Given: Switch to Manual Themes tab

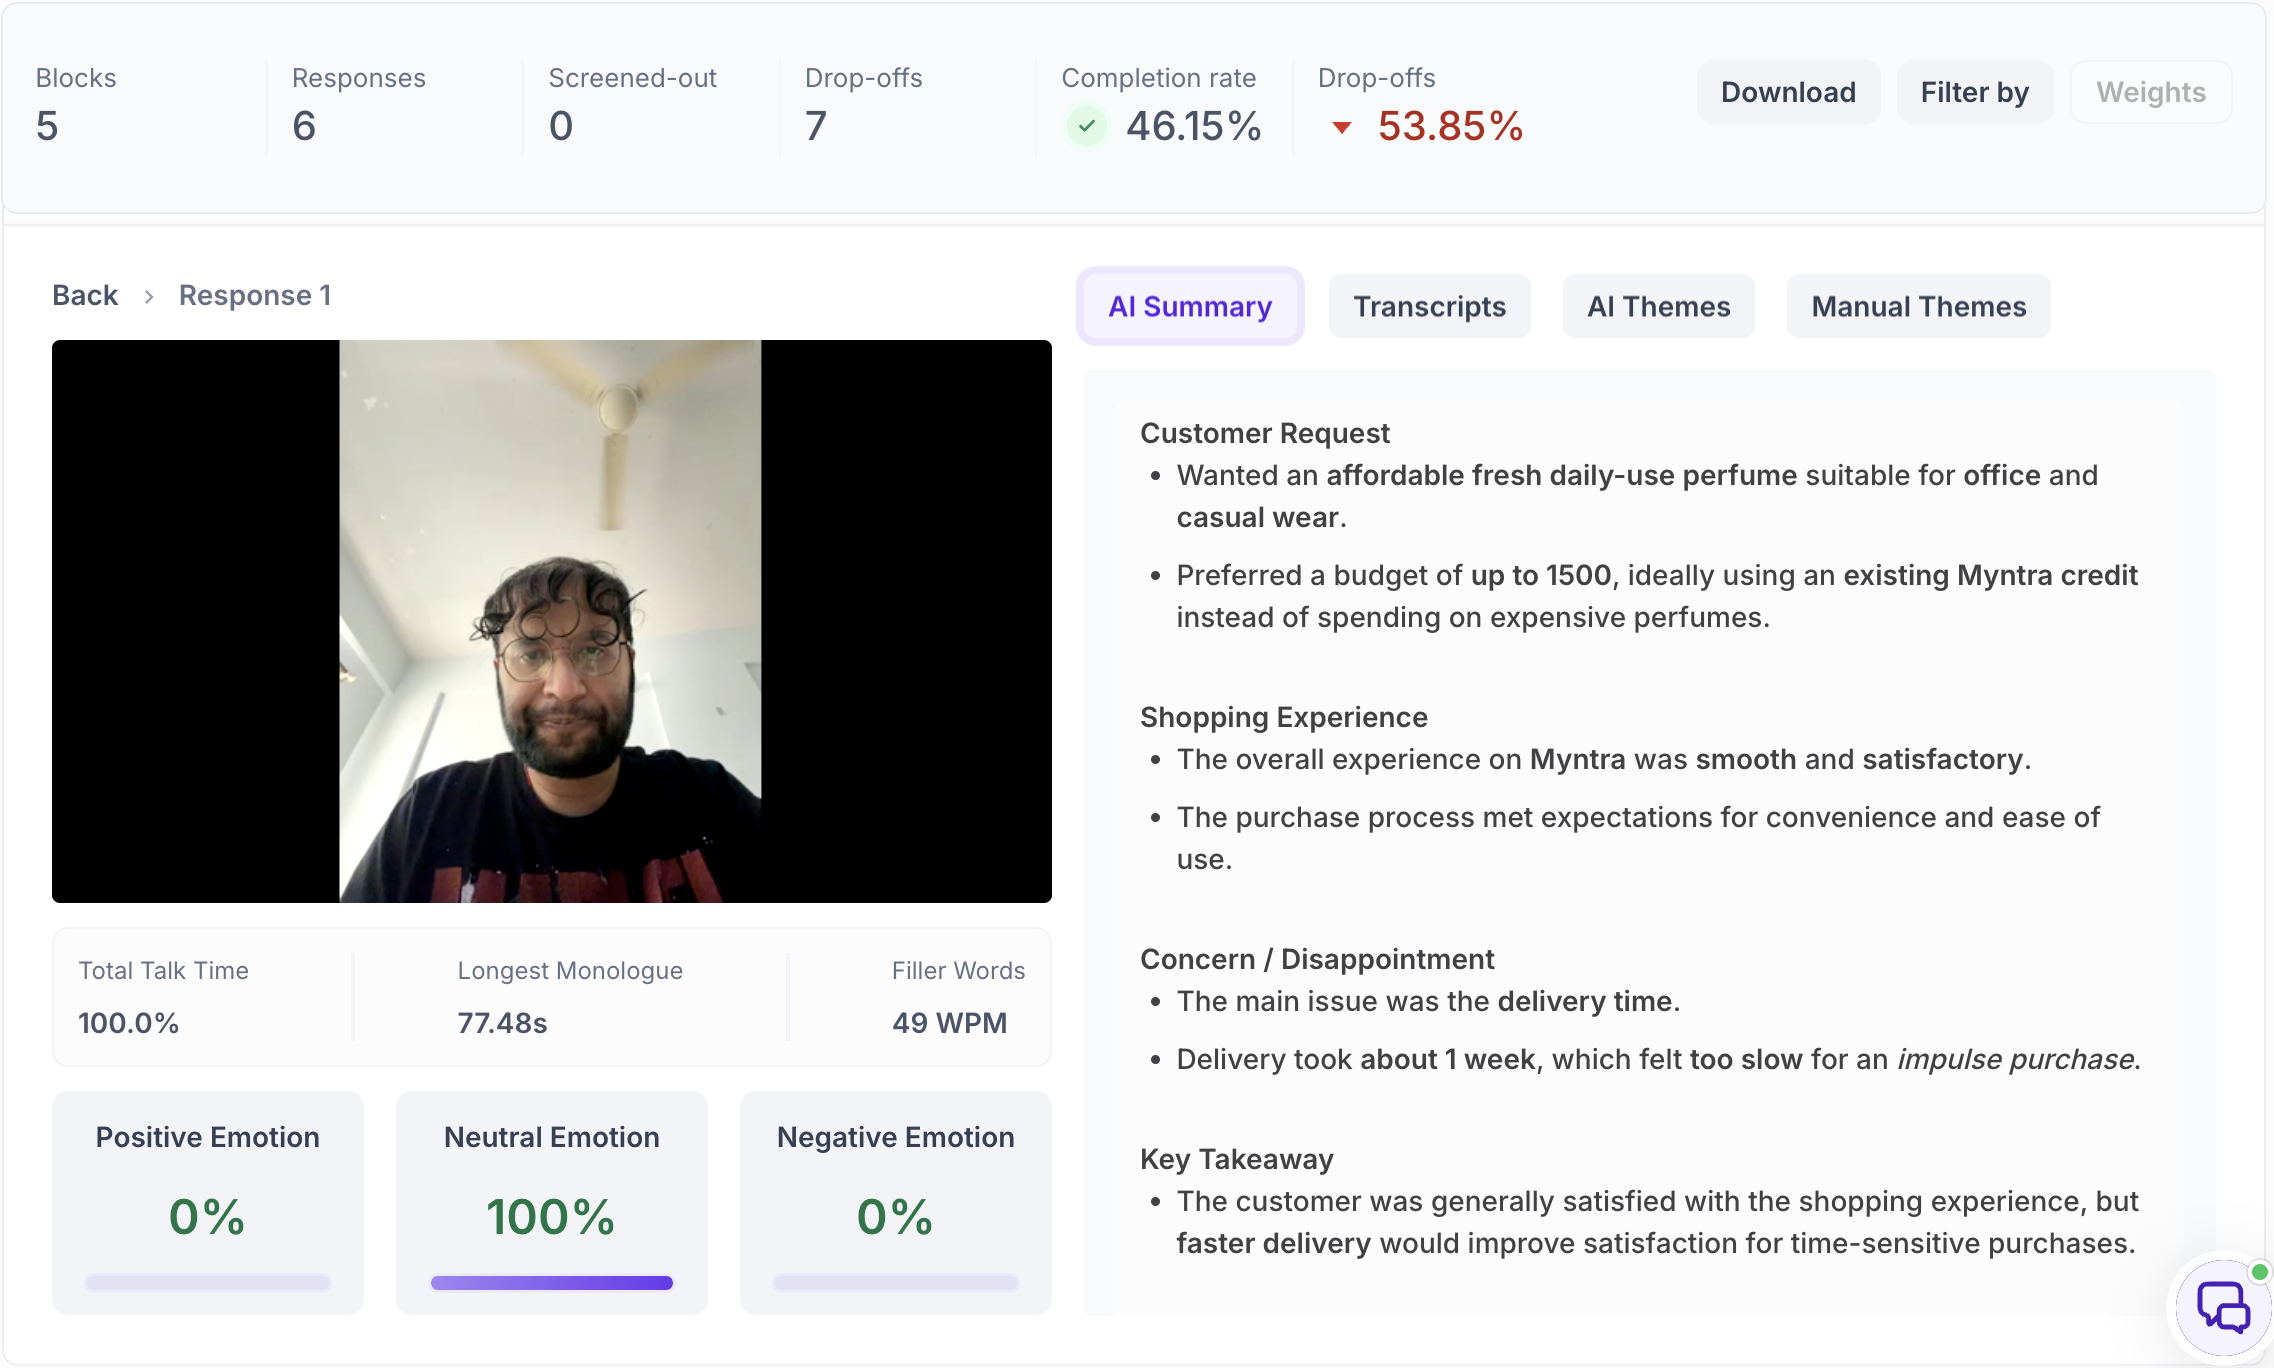Looking at the screenshot, I should [1918, 306].
